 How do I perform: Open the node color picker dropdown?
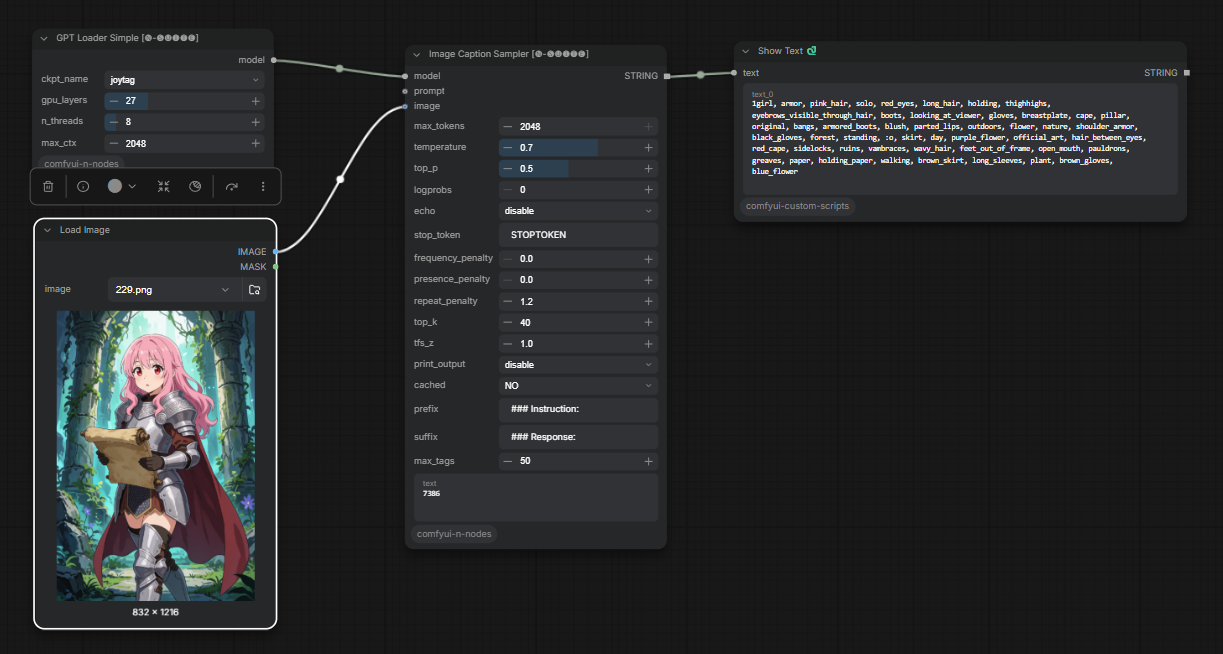tap(122, 186)
